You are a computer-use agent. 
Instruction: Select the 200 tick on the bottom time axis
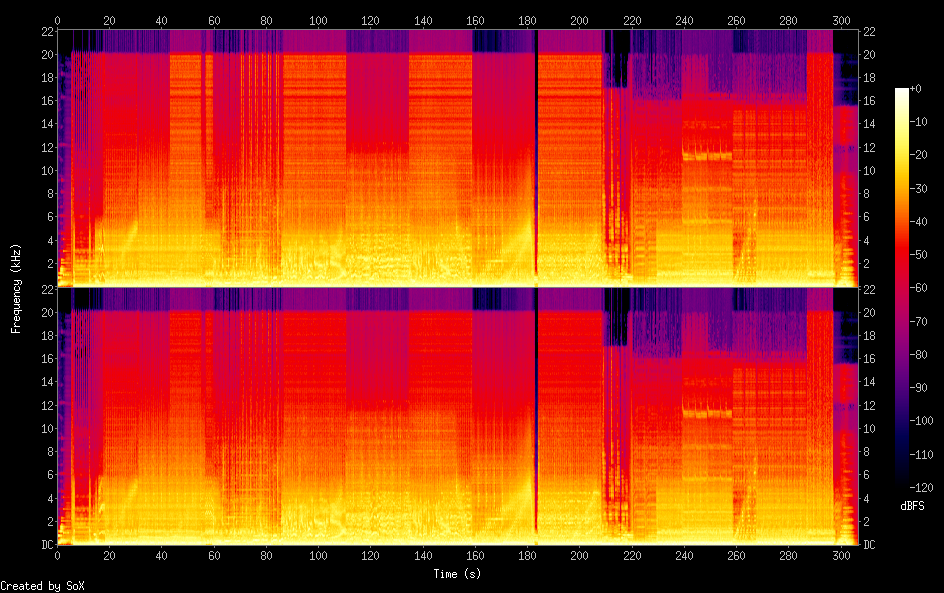tap(579, 556)
